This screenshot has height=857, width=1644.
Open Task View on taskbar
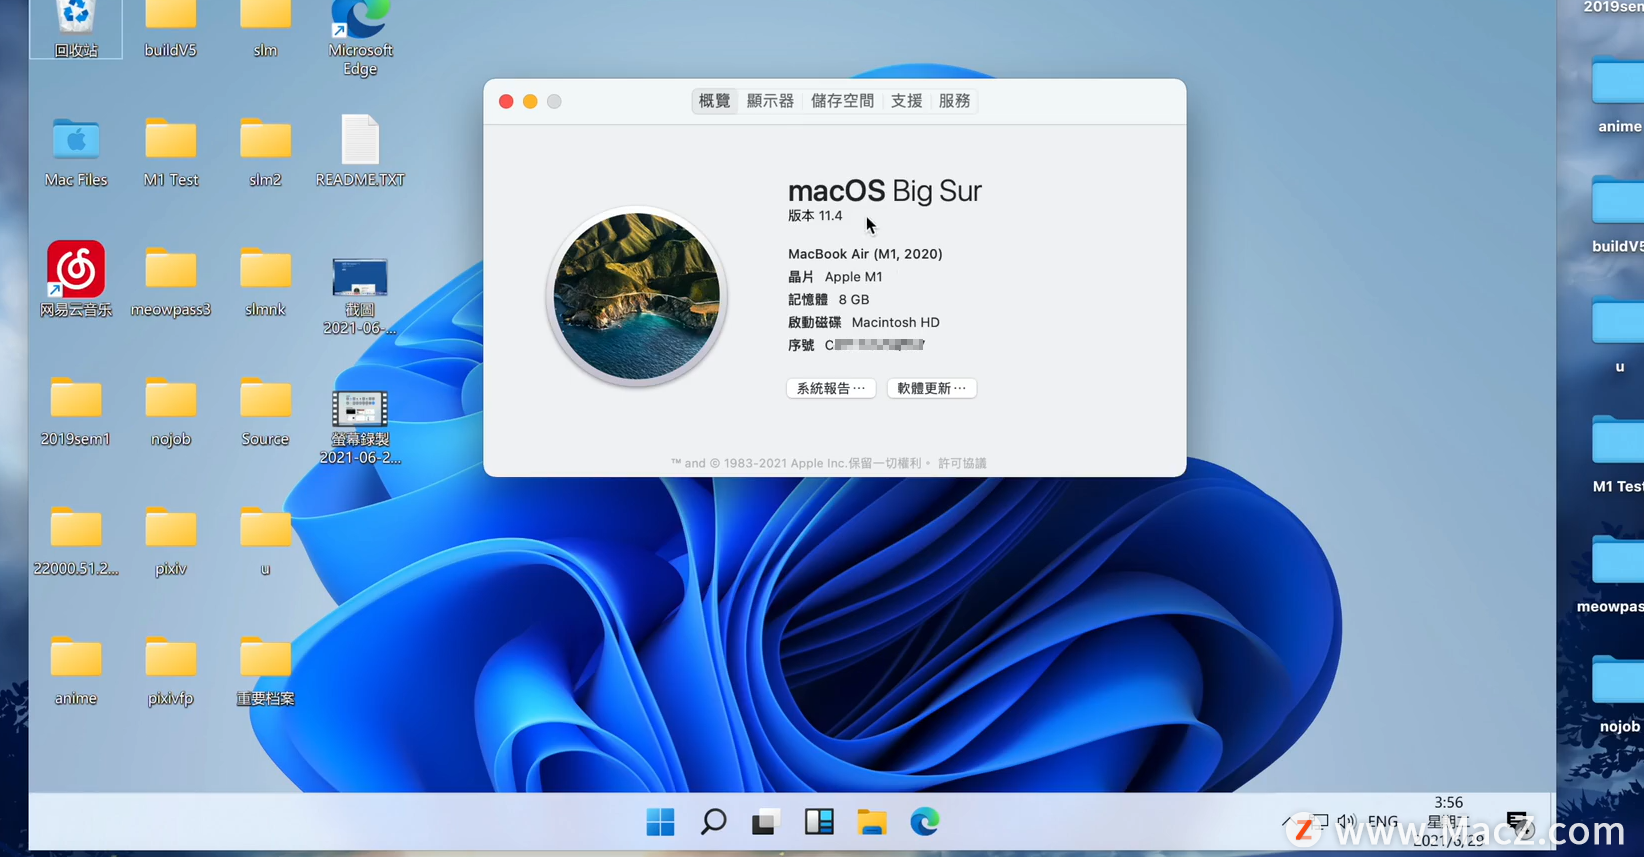(x=766, y=822)
